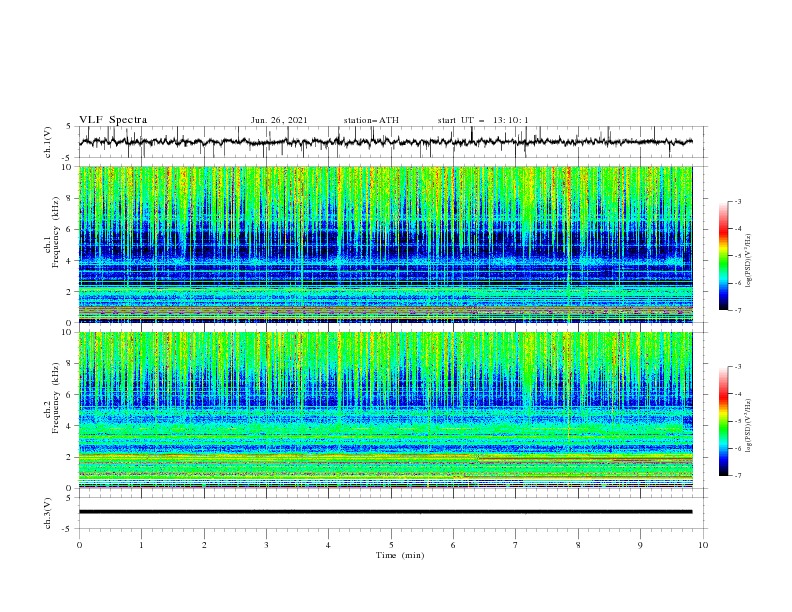Click time axis tick label "1"
The height and width of the screenshot is (612, 792).
pos(141,545)
